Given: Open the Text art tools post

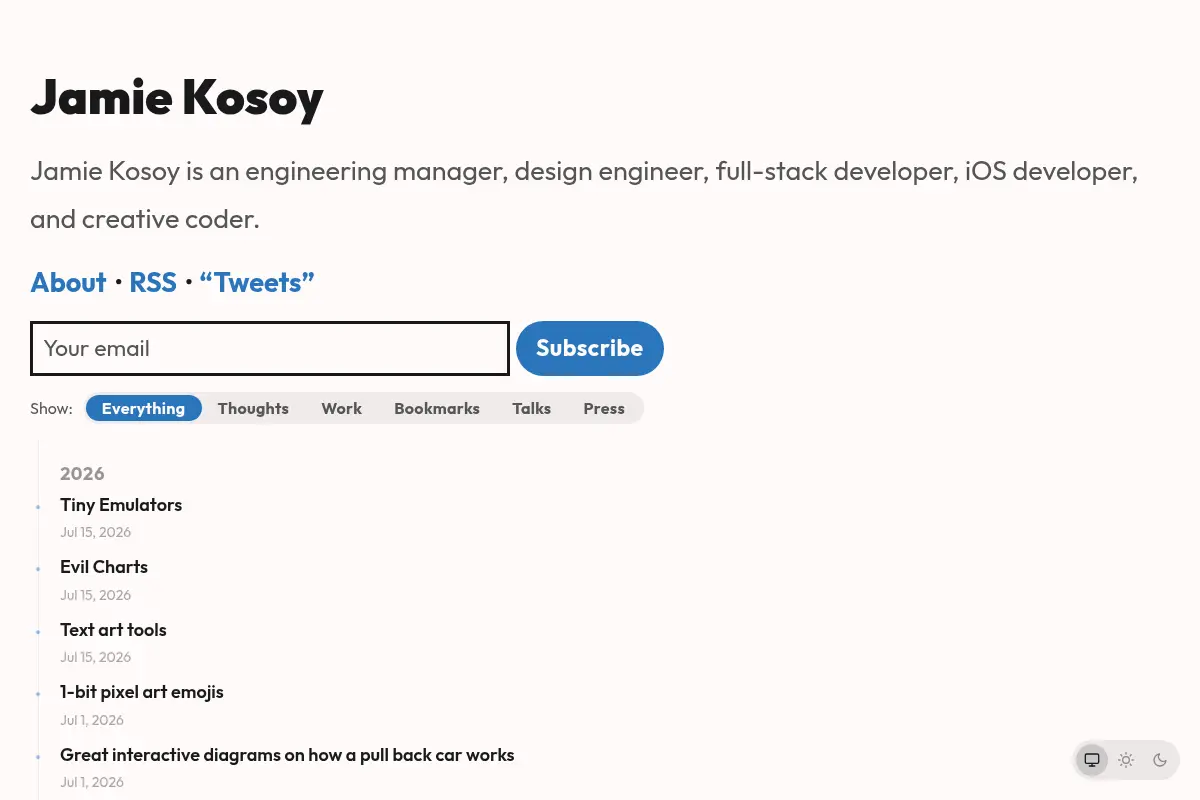Looking at the screenshot, I should click(x=113, y=630).
